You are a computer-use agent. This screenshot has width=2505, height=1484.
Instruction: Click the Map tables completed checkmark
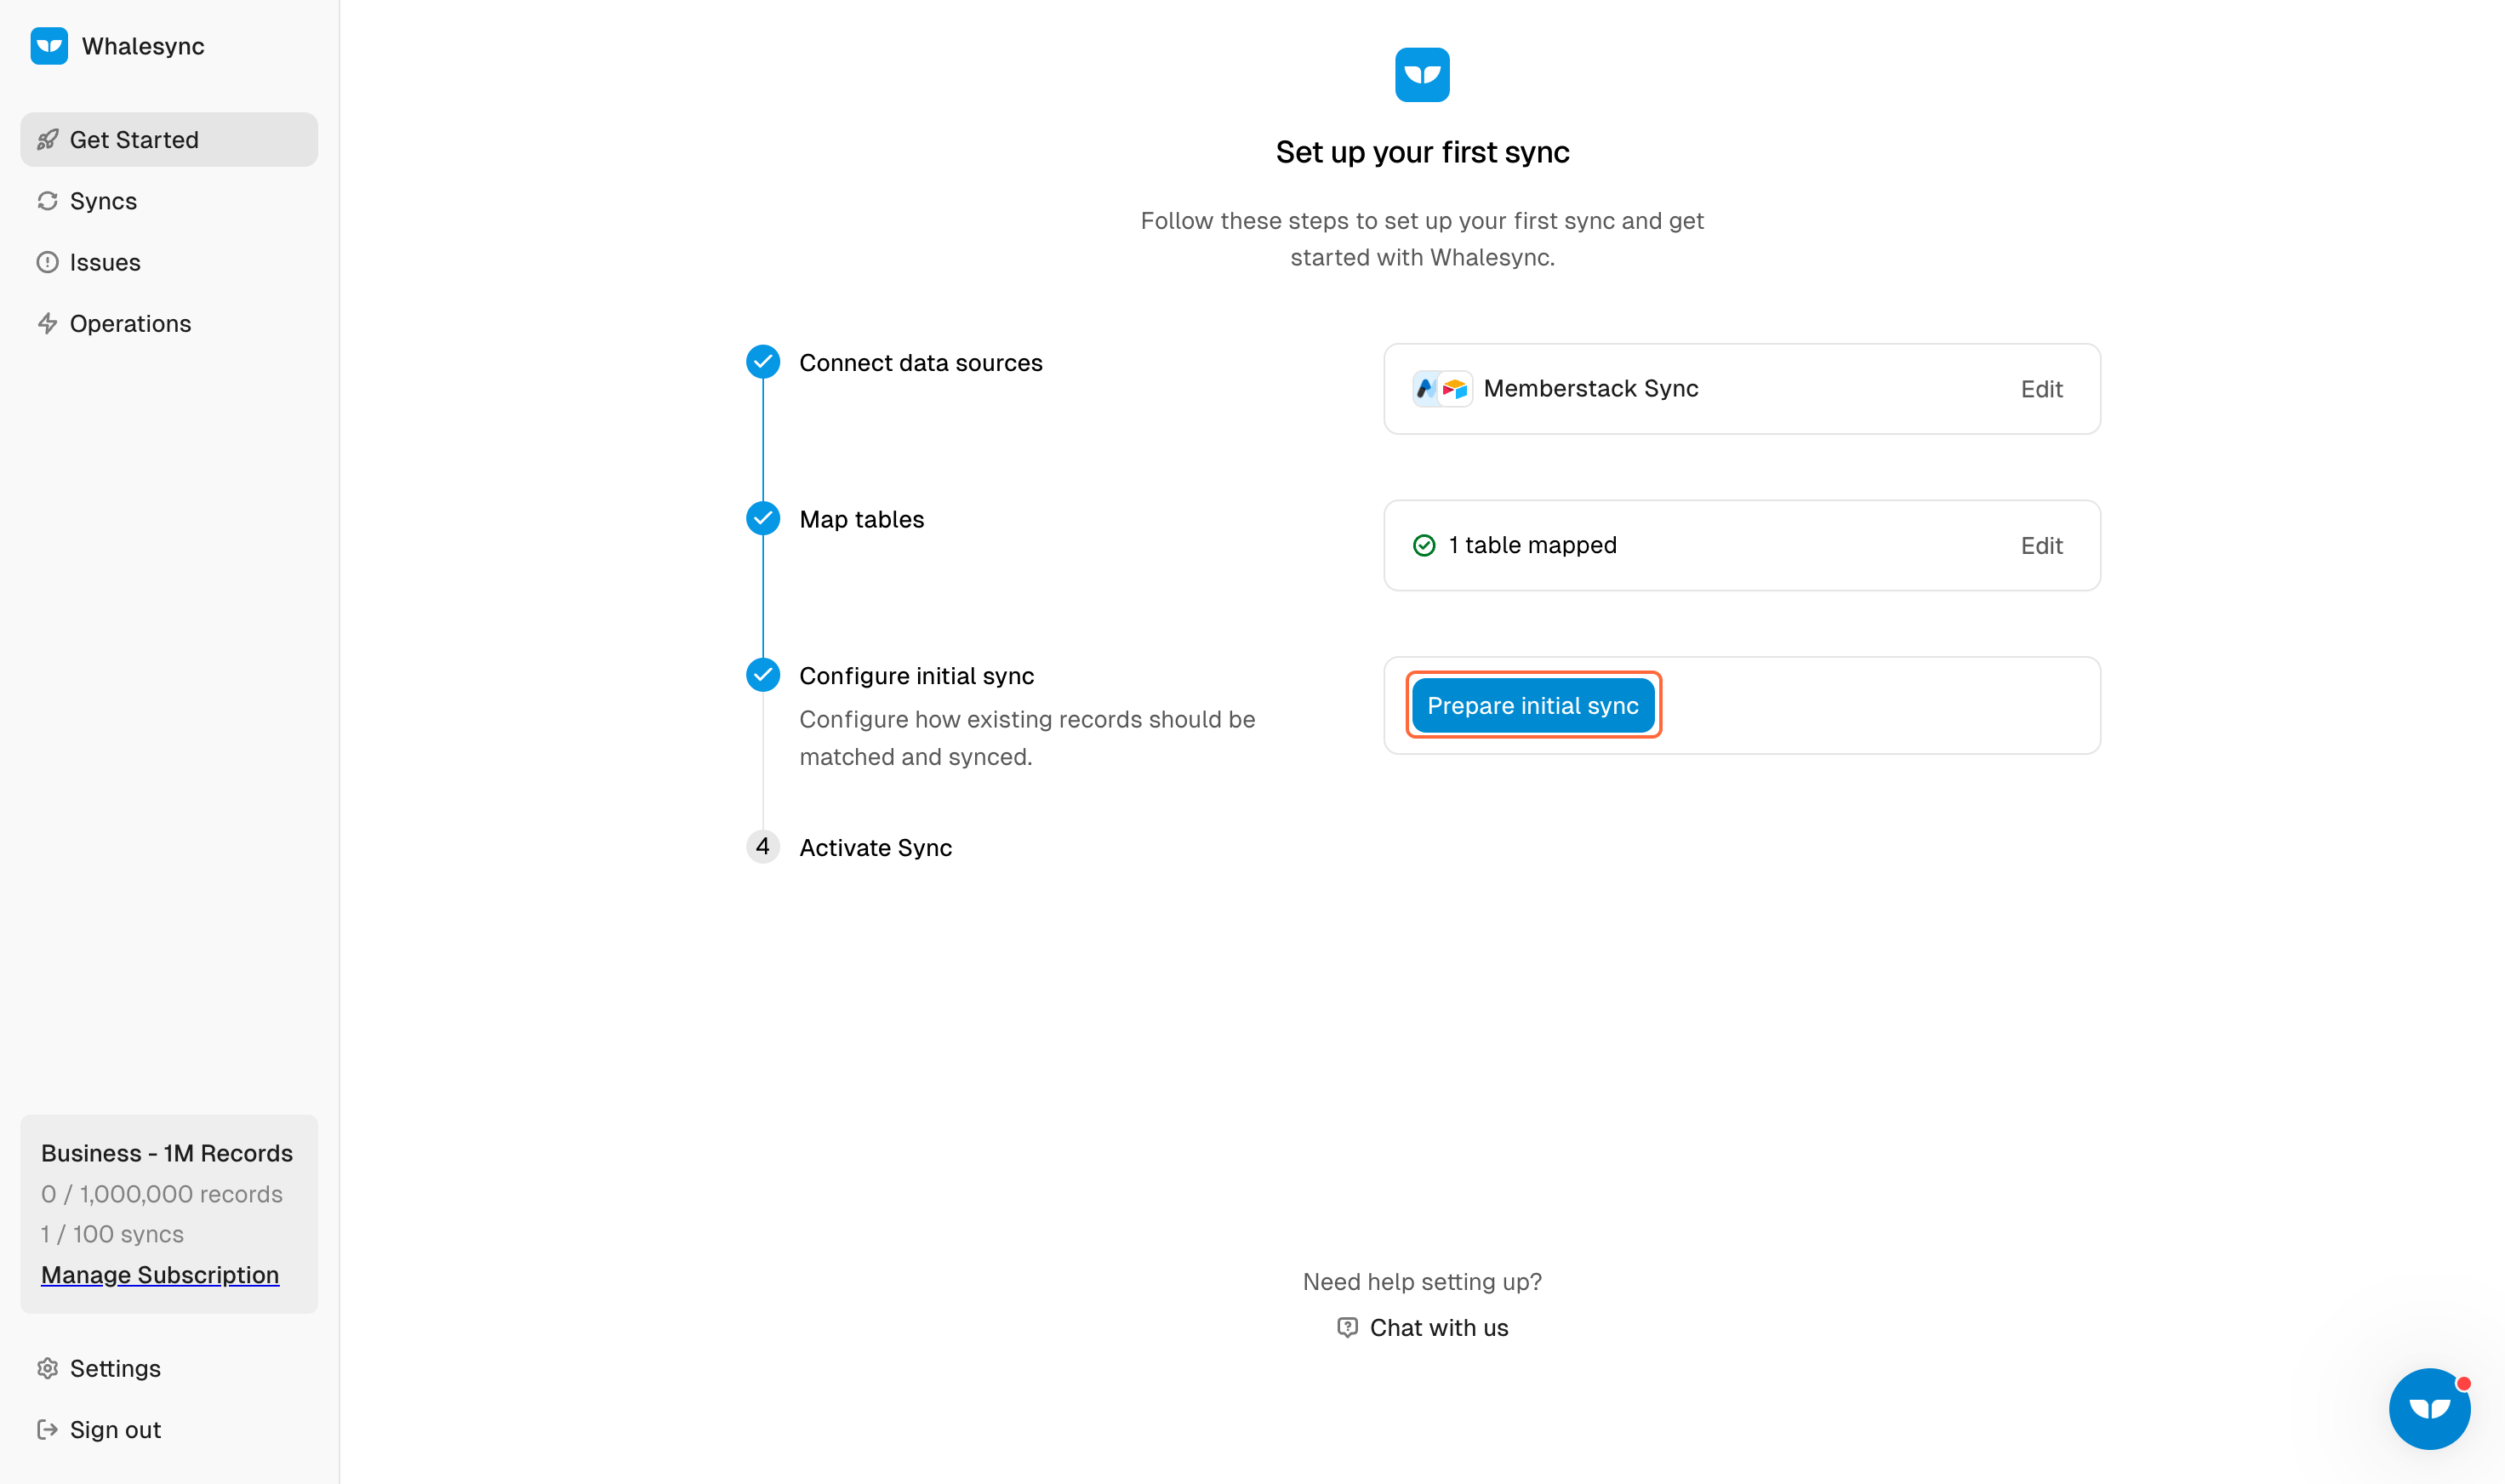762,518
